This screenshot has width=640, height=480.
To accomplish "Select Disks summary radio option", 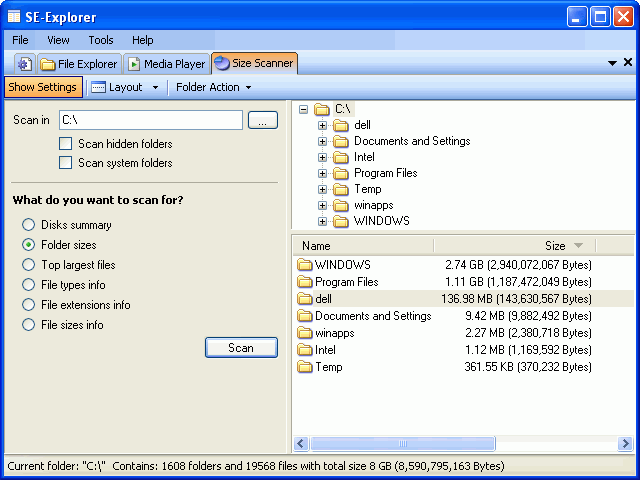I will click(x=28, y=224).
